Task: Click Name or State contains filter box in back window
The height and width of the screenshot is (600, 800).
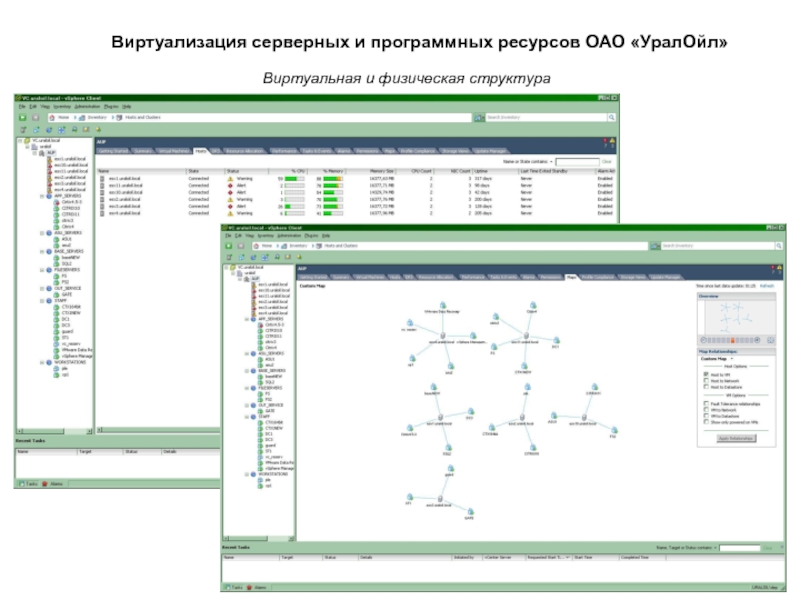Action: (577, 162)
